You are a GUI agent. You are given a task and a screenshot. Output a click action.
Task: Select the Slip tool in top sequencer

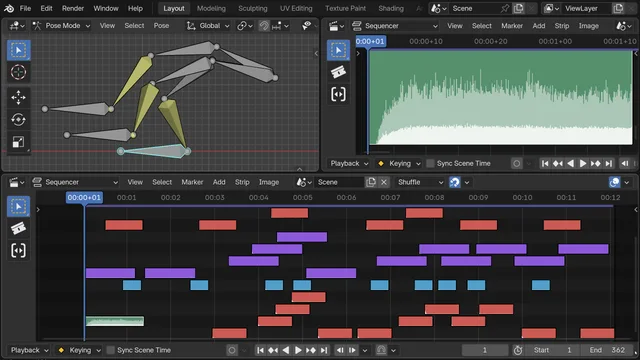[338, 94]
